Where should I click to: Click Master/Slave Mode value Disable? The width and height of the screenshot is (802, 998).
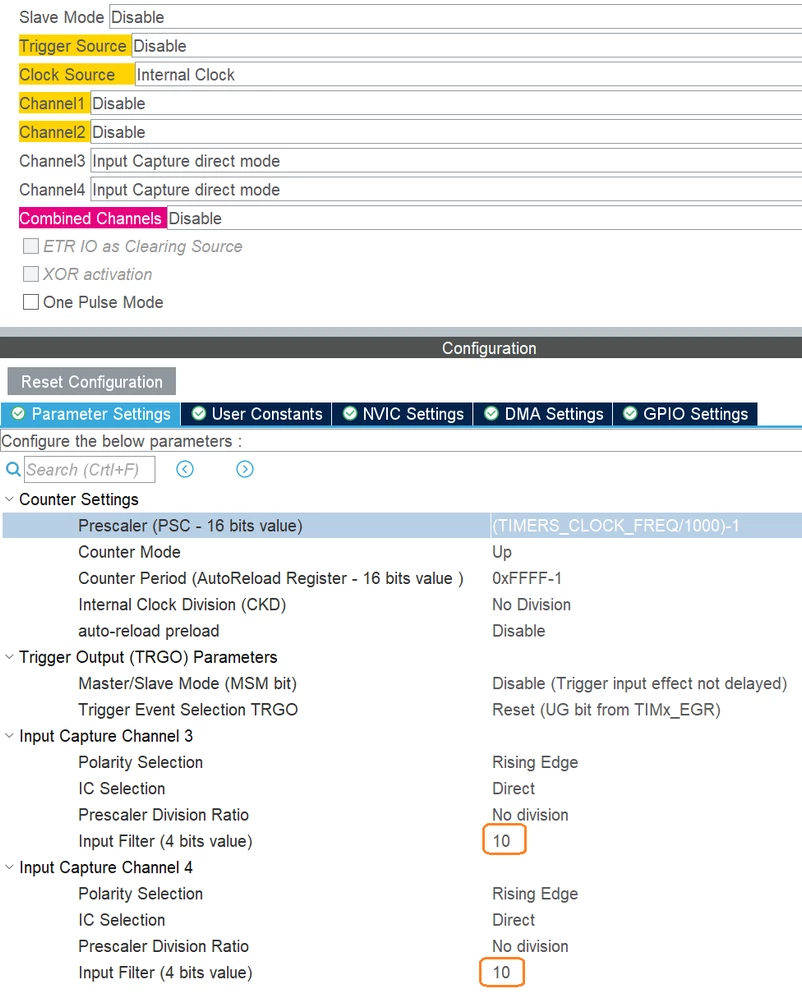(x=639, y=683)
